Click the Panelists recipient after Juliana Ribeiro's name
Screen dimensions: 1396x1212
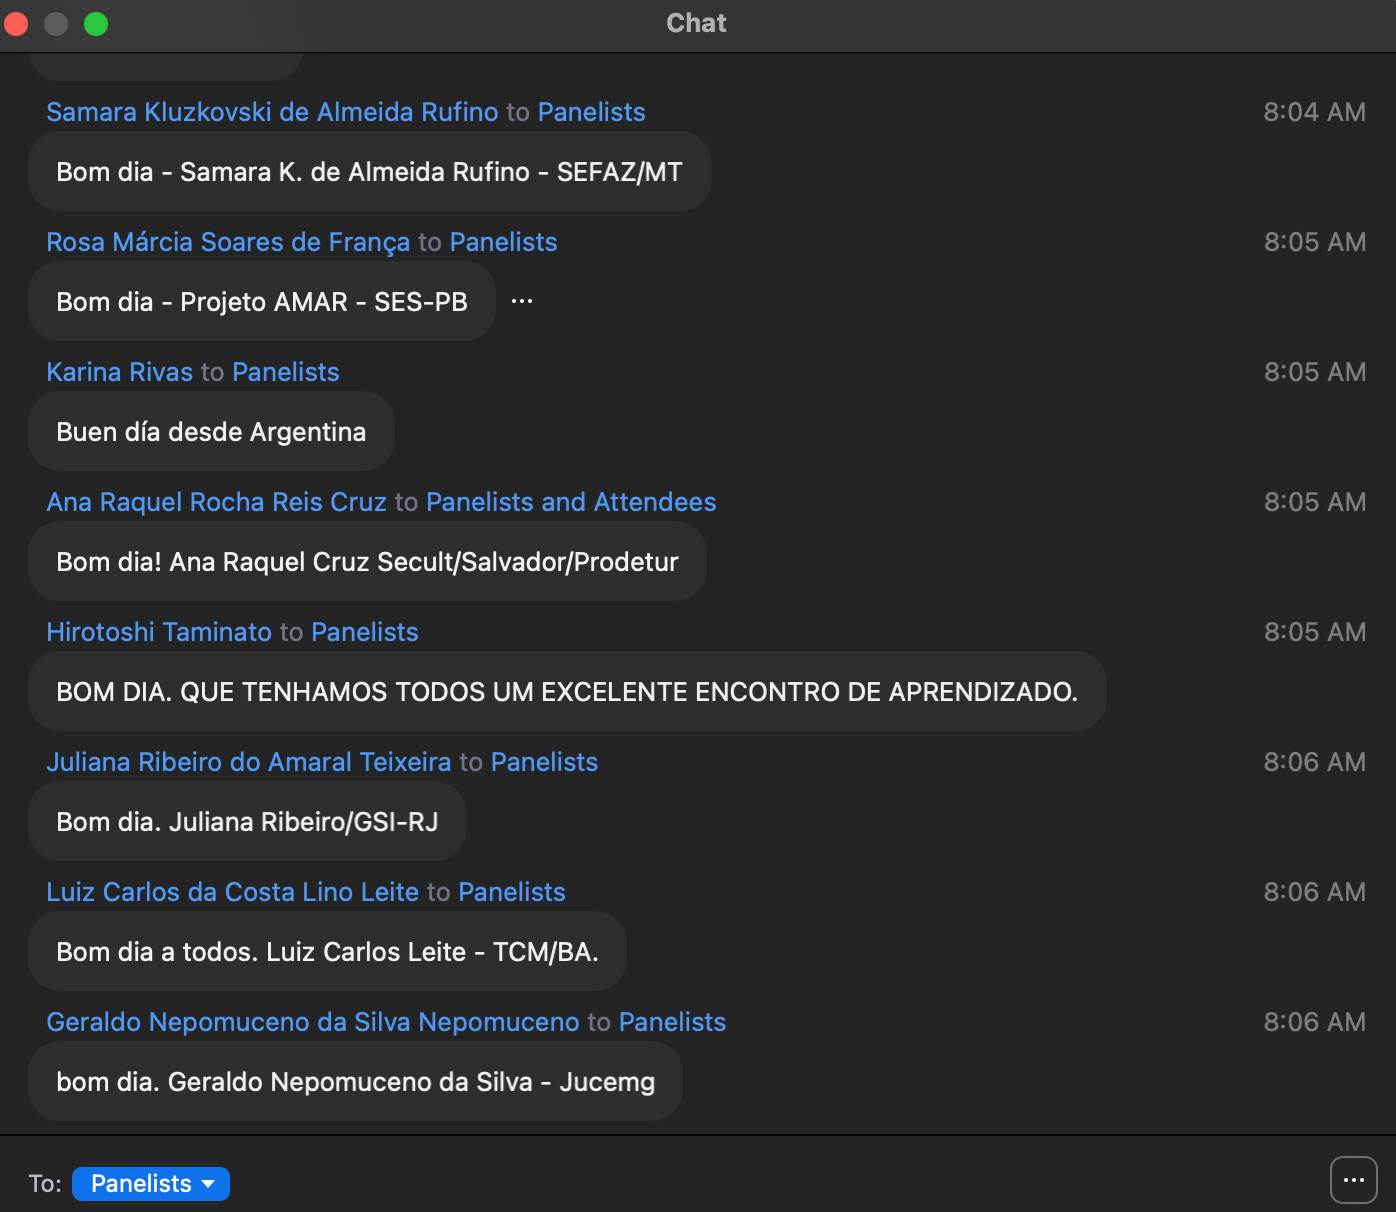click(545, 762)
